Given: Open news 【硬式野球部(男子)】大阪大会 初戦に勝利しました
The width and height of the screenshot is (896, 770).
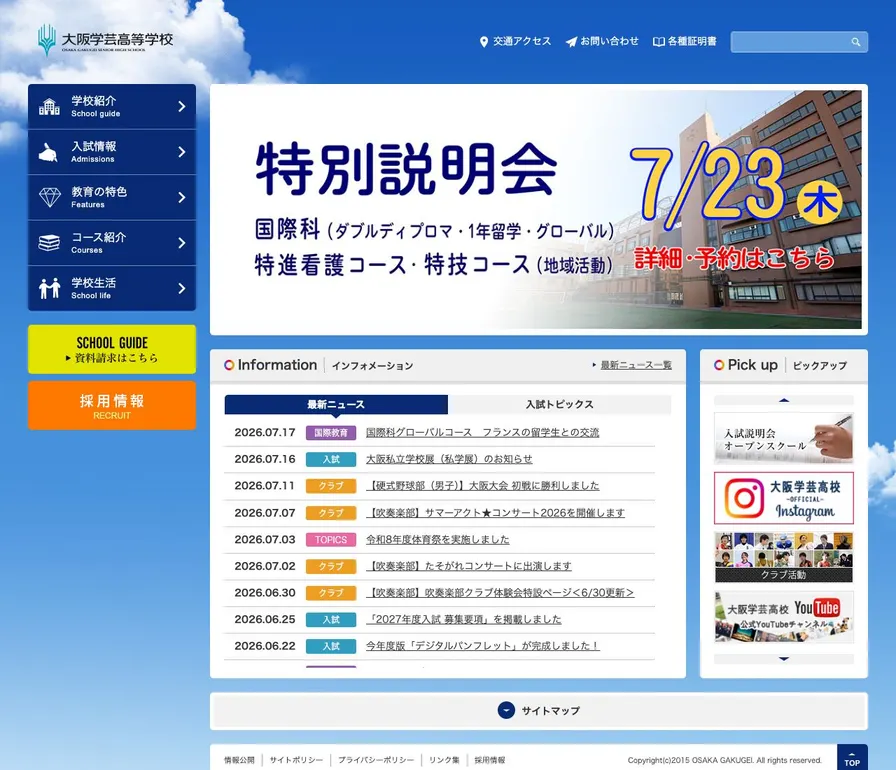Looking at the screenshot, I should (x=482, y=486).
